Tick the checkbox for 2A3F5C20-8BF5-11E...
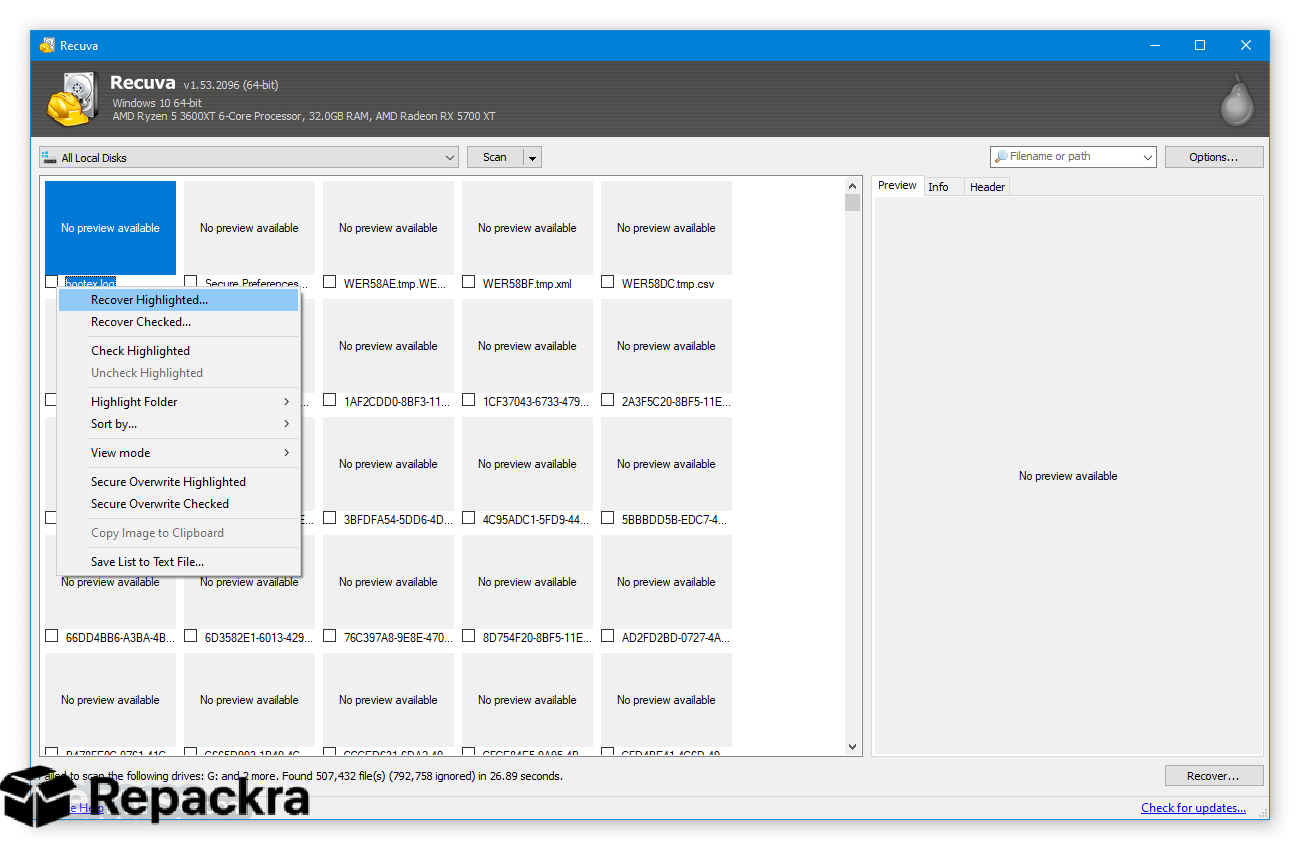Viewport: 1300px width, 850px height. coord(607,401)
